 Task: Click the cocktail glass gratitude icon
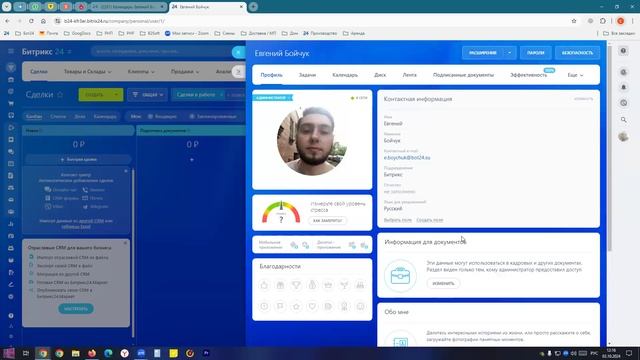click(x=344, y=285)
